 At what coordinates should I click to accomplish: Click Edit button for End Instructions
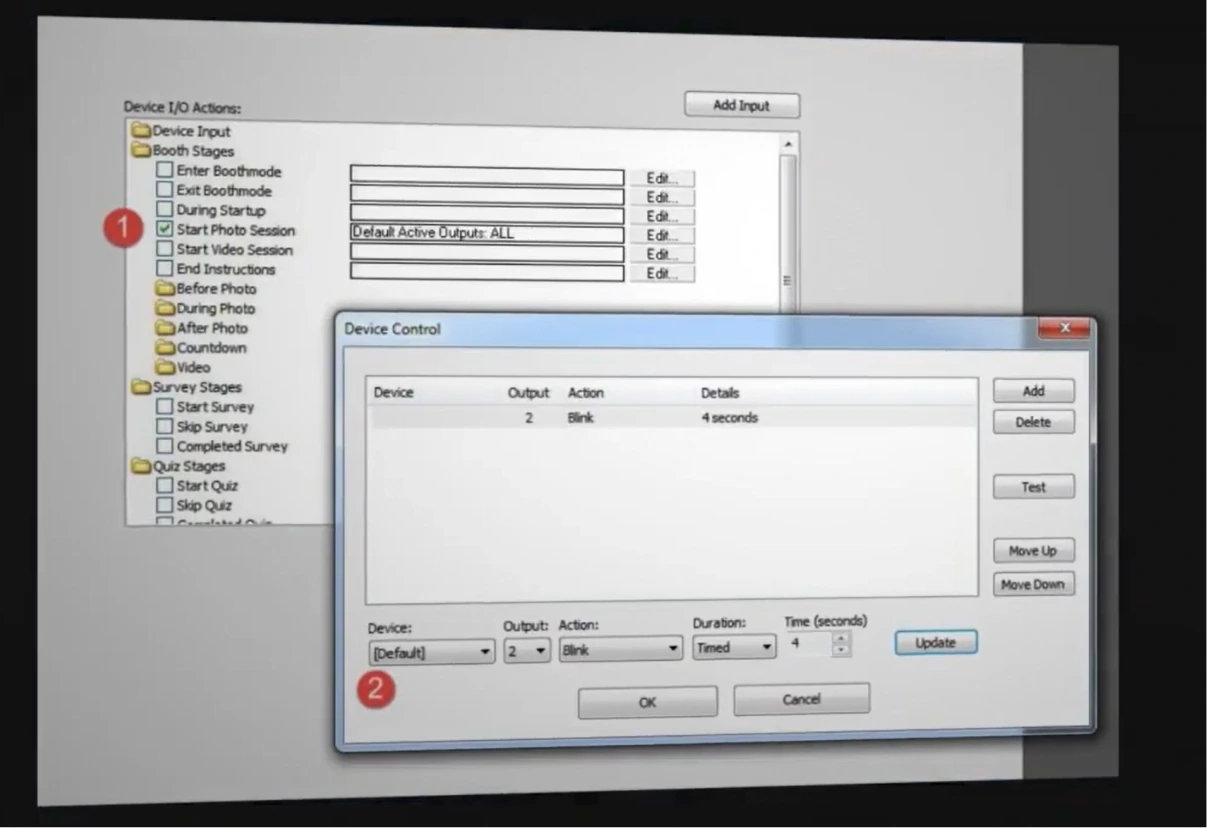point(662,273)
